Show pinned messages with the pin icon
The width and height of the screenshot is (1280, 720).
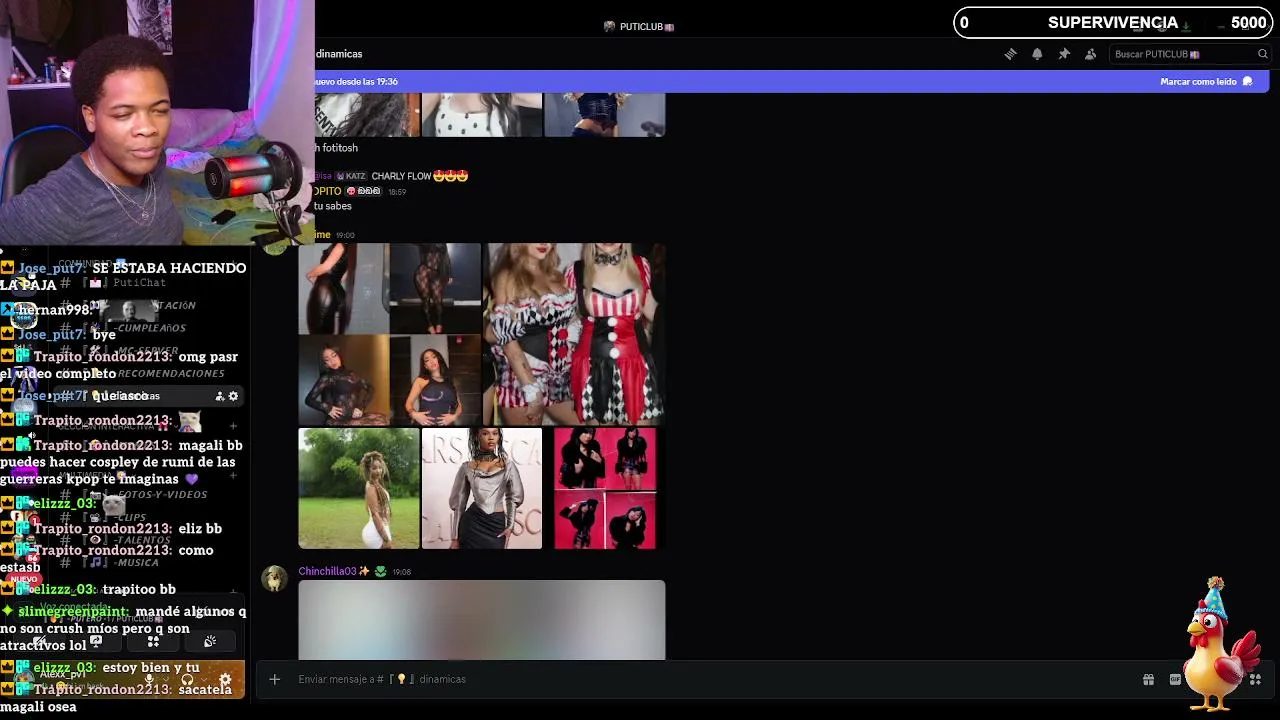coord(1064,54)
